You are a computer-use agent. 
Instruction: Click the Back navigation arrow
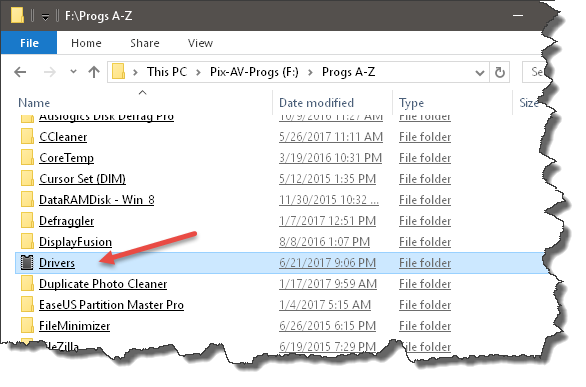pyautogui.click(x=20, y=72)
